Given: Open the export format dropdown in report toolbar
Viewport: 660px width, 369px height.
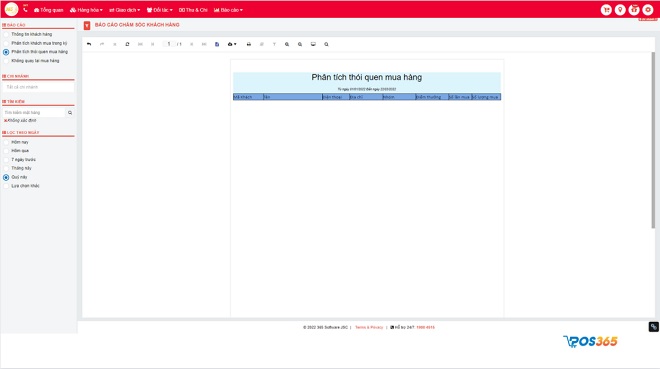Looking at the screenshot, I should click(232, 44).
